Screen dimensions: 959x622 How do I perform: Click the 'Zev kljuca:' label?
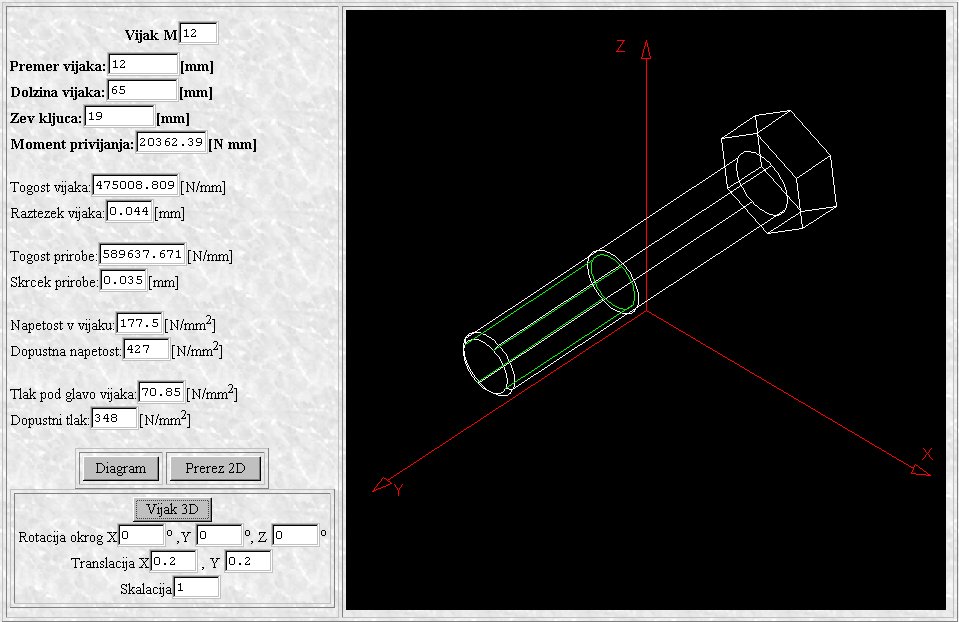click(46, 118)
